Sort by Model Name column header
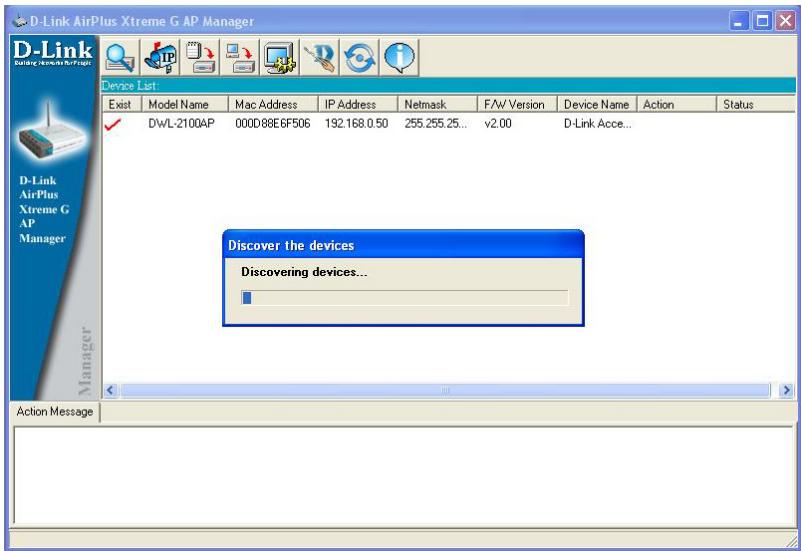The height and width of the screenshot is (551, 801). (185, 104)
